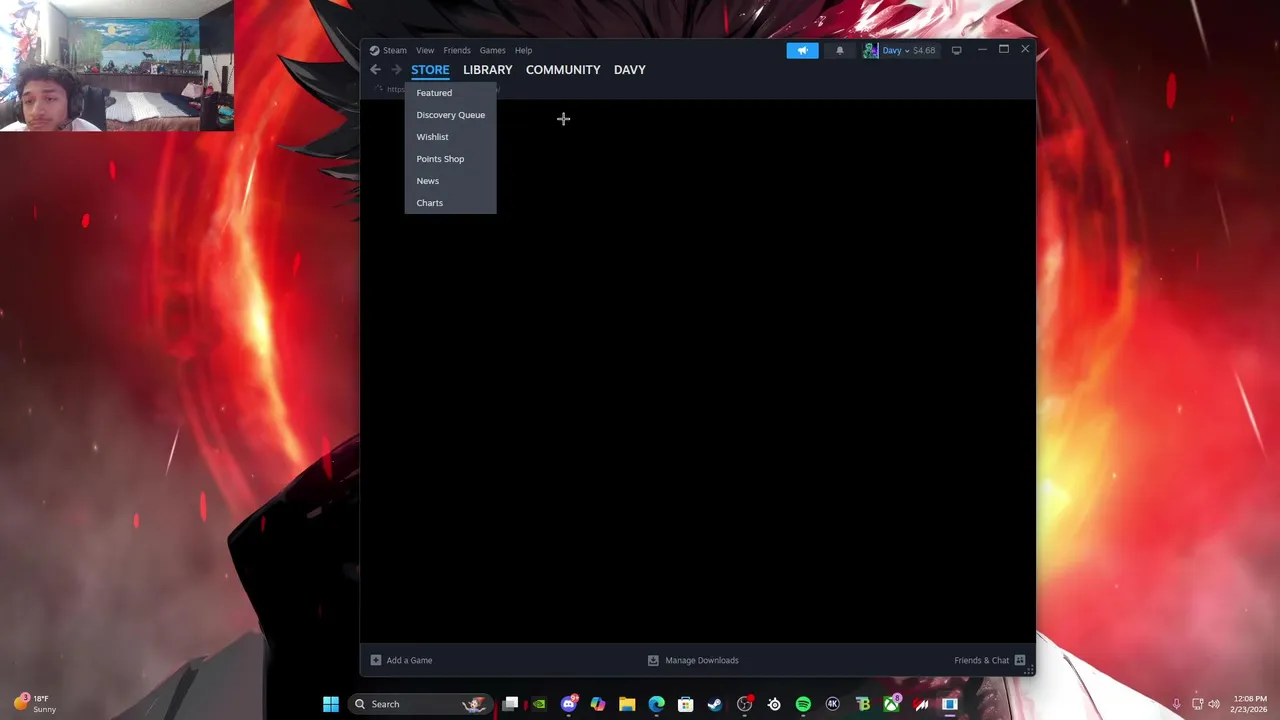Open Discord from the taskbar
Viewport: 1280px width, 720px height.
pyautogui.click(x=569, y=704)
